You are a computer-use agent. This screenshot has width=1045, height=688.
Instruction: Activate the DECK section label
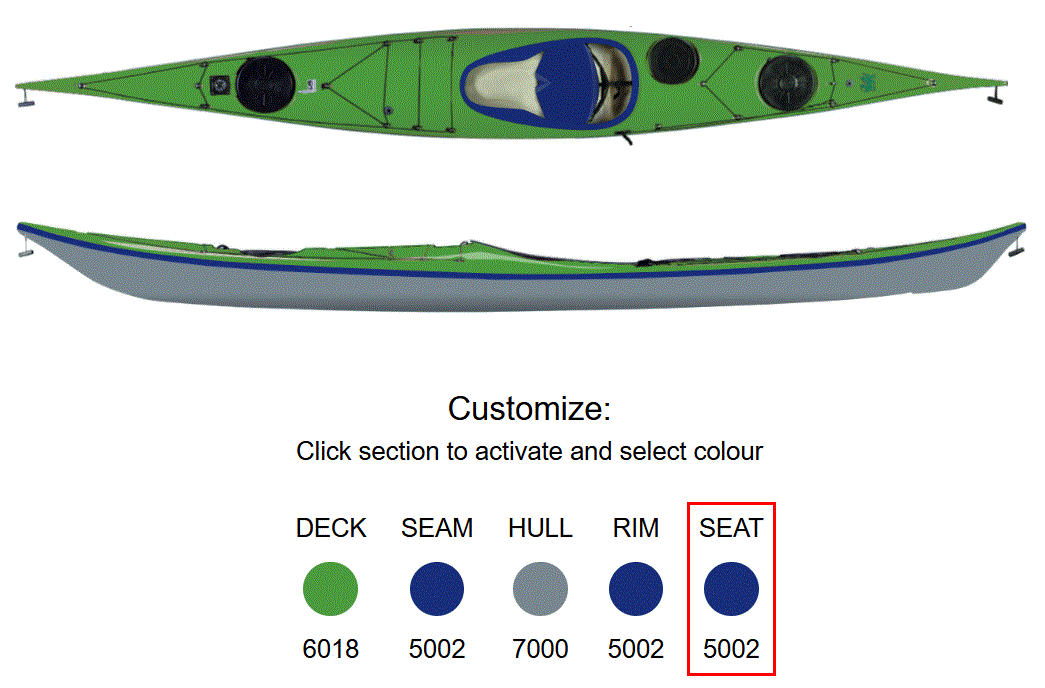click(x=331, y=528)
